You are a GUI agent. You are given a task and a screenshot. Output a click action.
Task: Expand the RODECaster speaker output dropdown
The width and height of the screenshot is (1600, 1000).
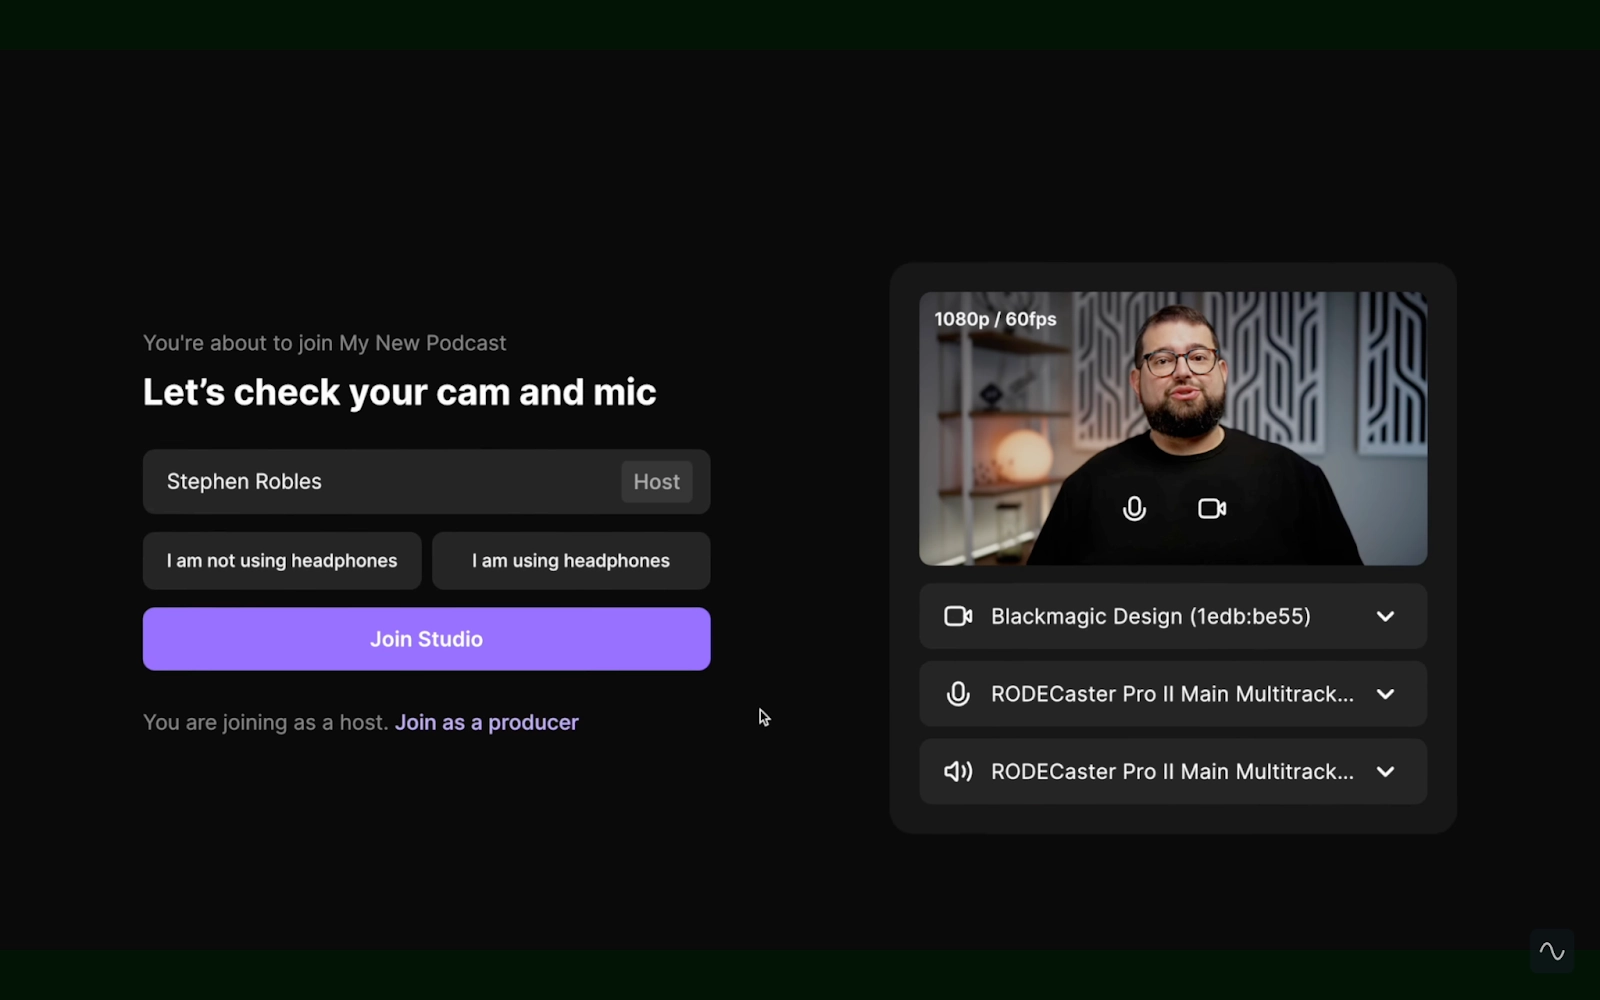1386,771
